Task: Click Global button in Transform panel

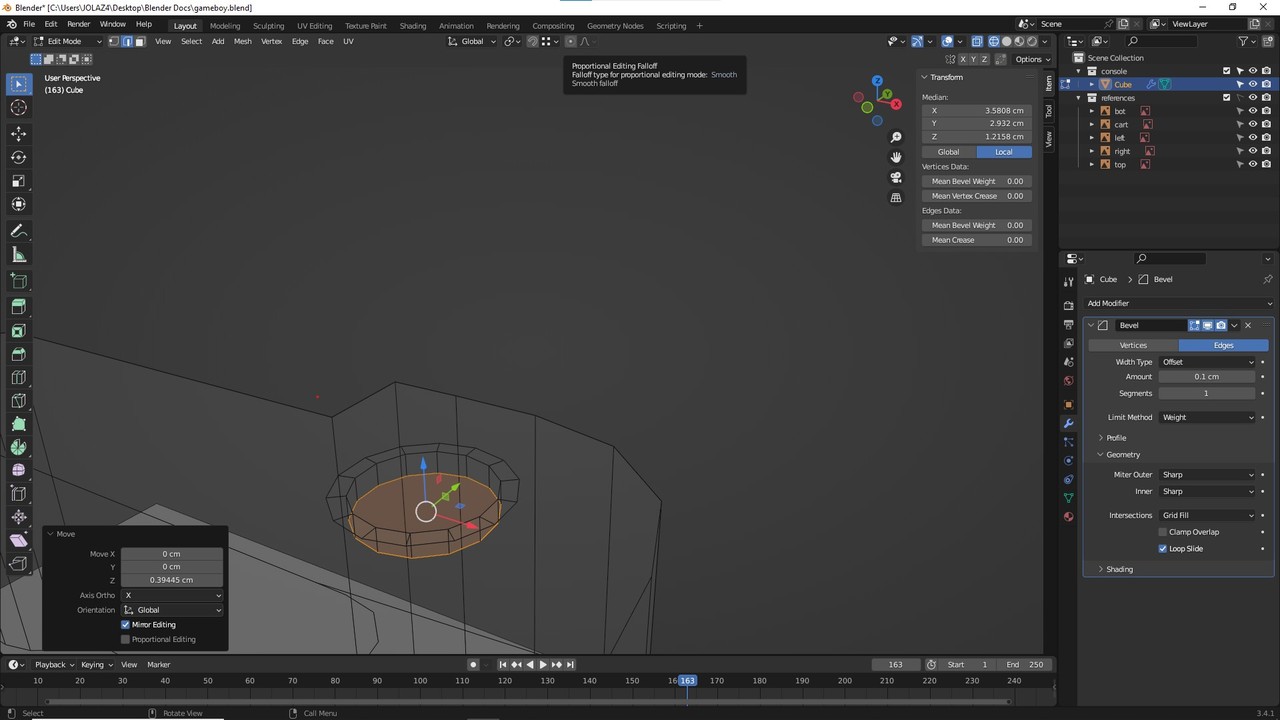Action: pos(948,152)
